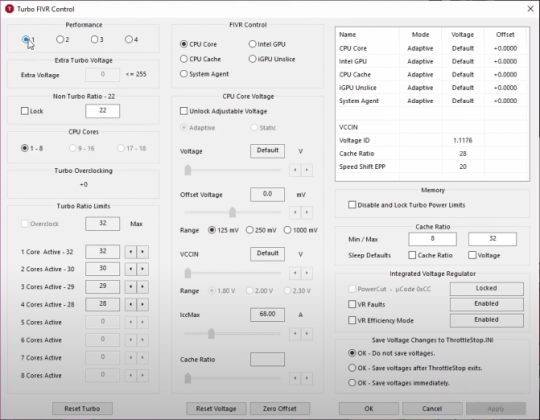Decrease 3 Cores Active ratio arrow
This screenshot has height=420, width=540.
131,286
